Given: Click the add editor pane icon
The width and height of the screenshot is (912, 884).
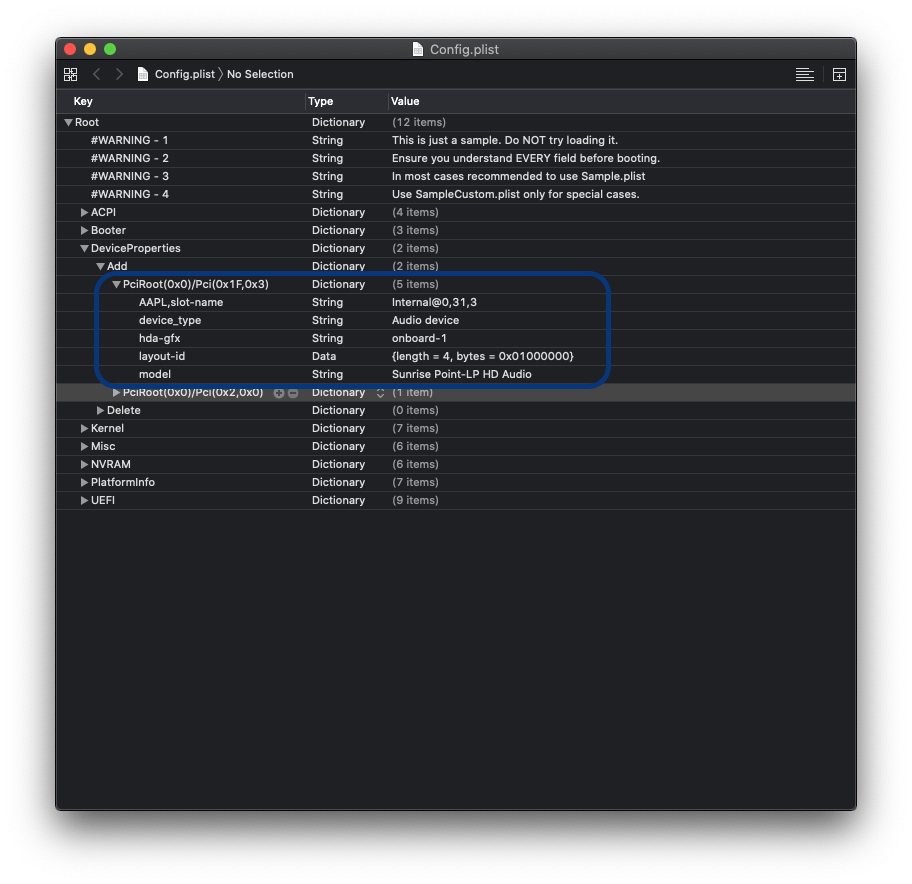Looking at the screenshot, I should pos(839,74).
